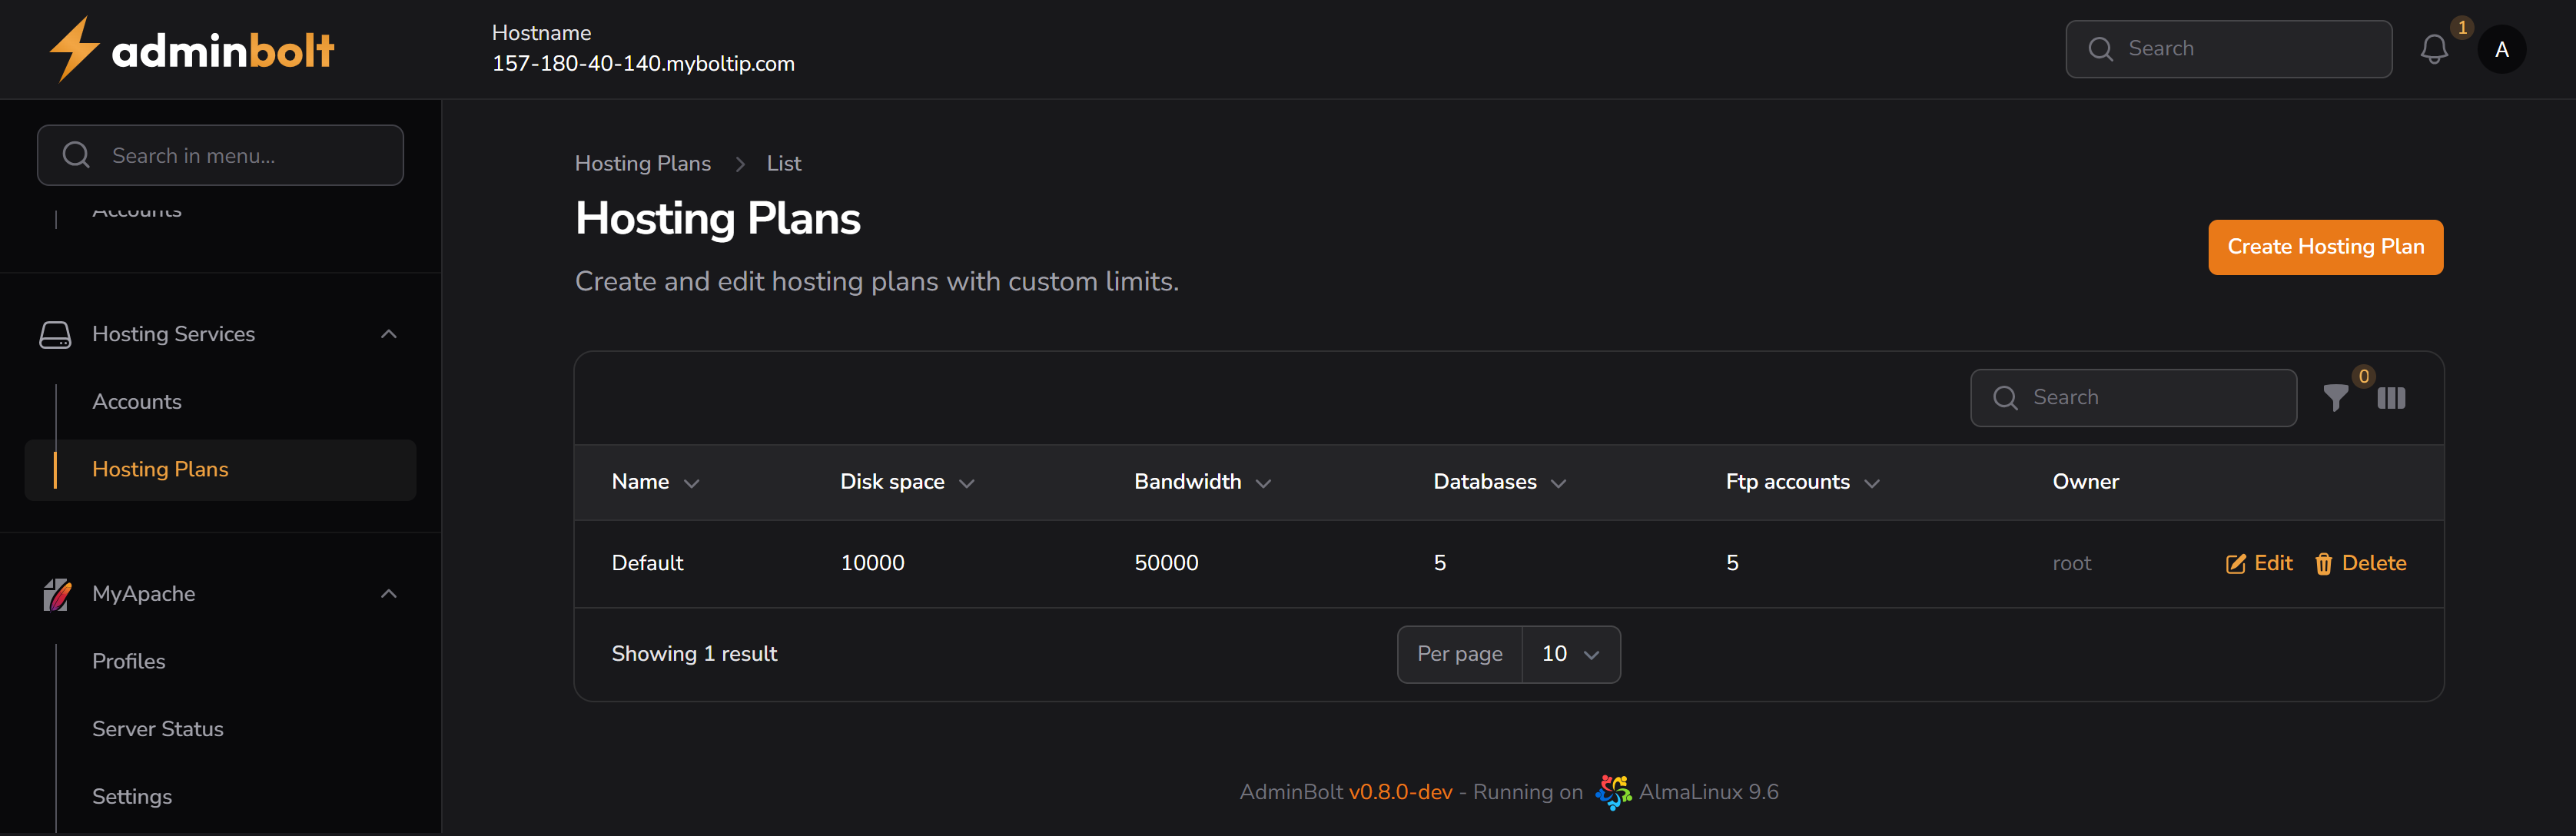Open the Per page dropdown

[x=1569, y=654]
